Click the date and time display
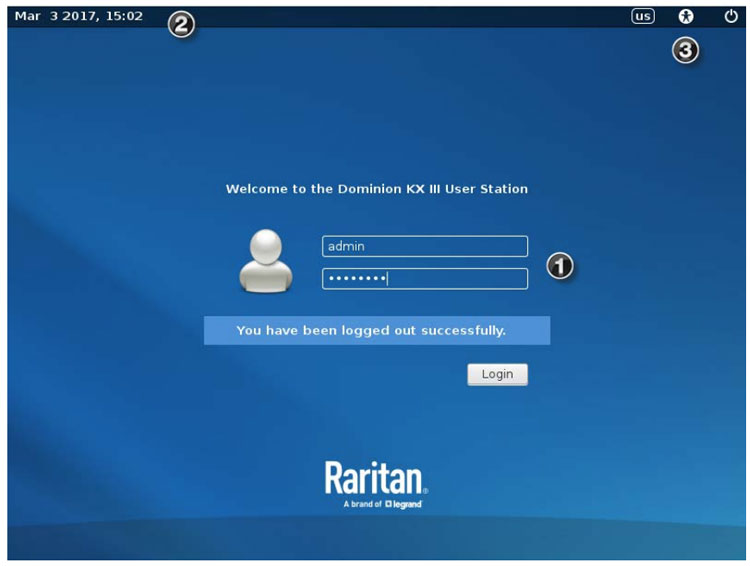The image size is (750, 566). pyautogui.click(x=78, y=16)
